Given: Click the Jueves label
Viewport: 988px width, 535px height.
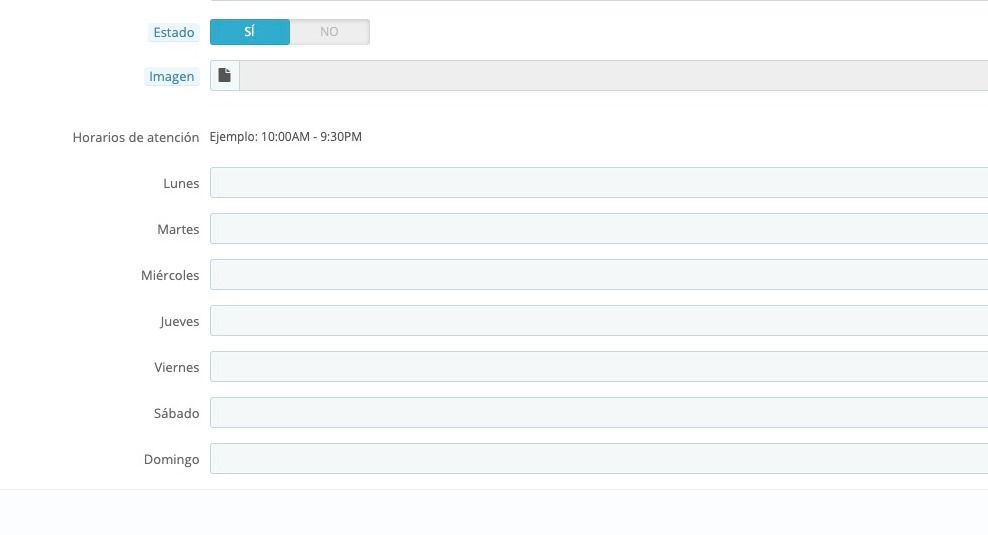Looking at the screenshot, I should point(180,321).
